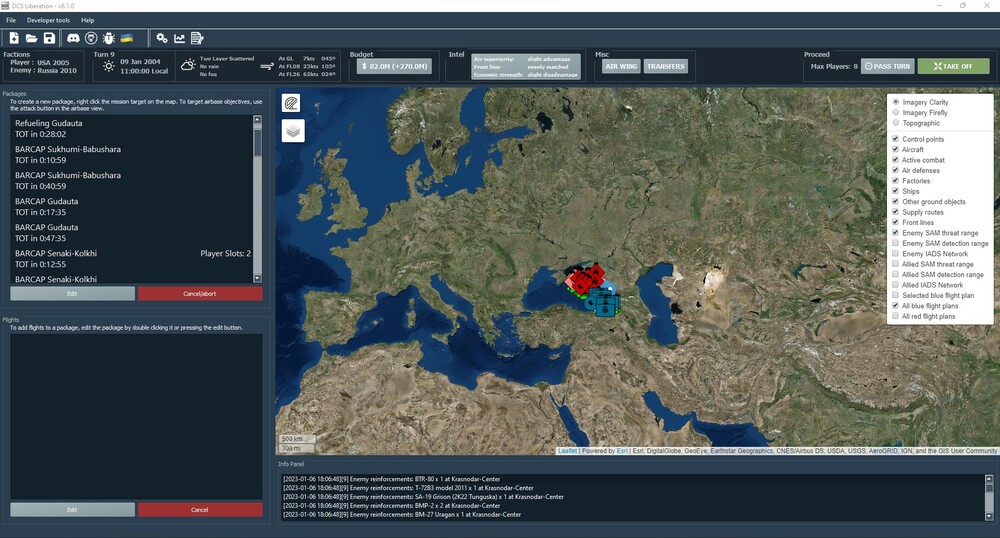Screen dimensions: 1000x538
Task: Click the New game file icon
Action: pos(14,38)
